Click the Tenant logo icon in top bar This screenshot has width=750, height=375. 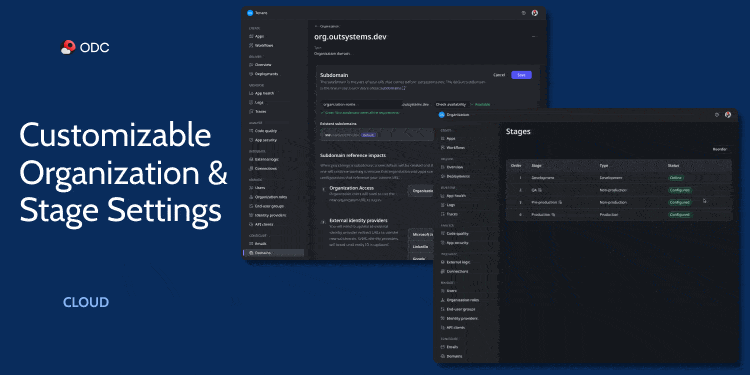pos(250,13)
